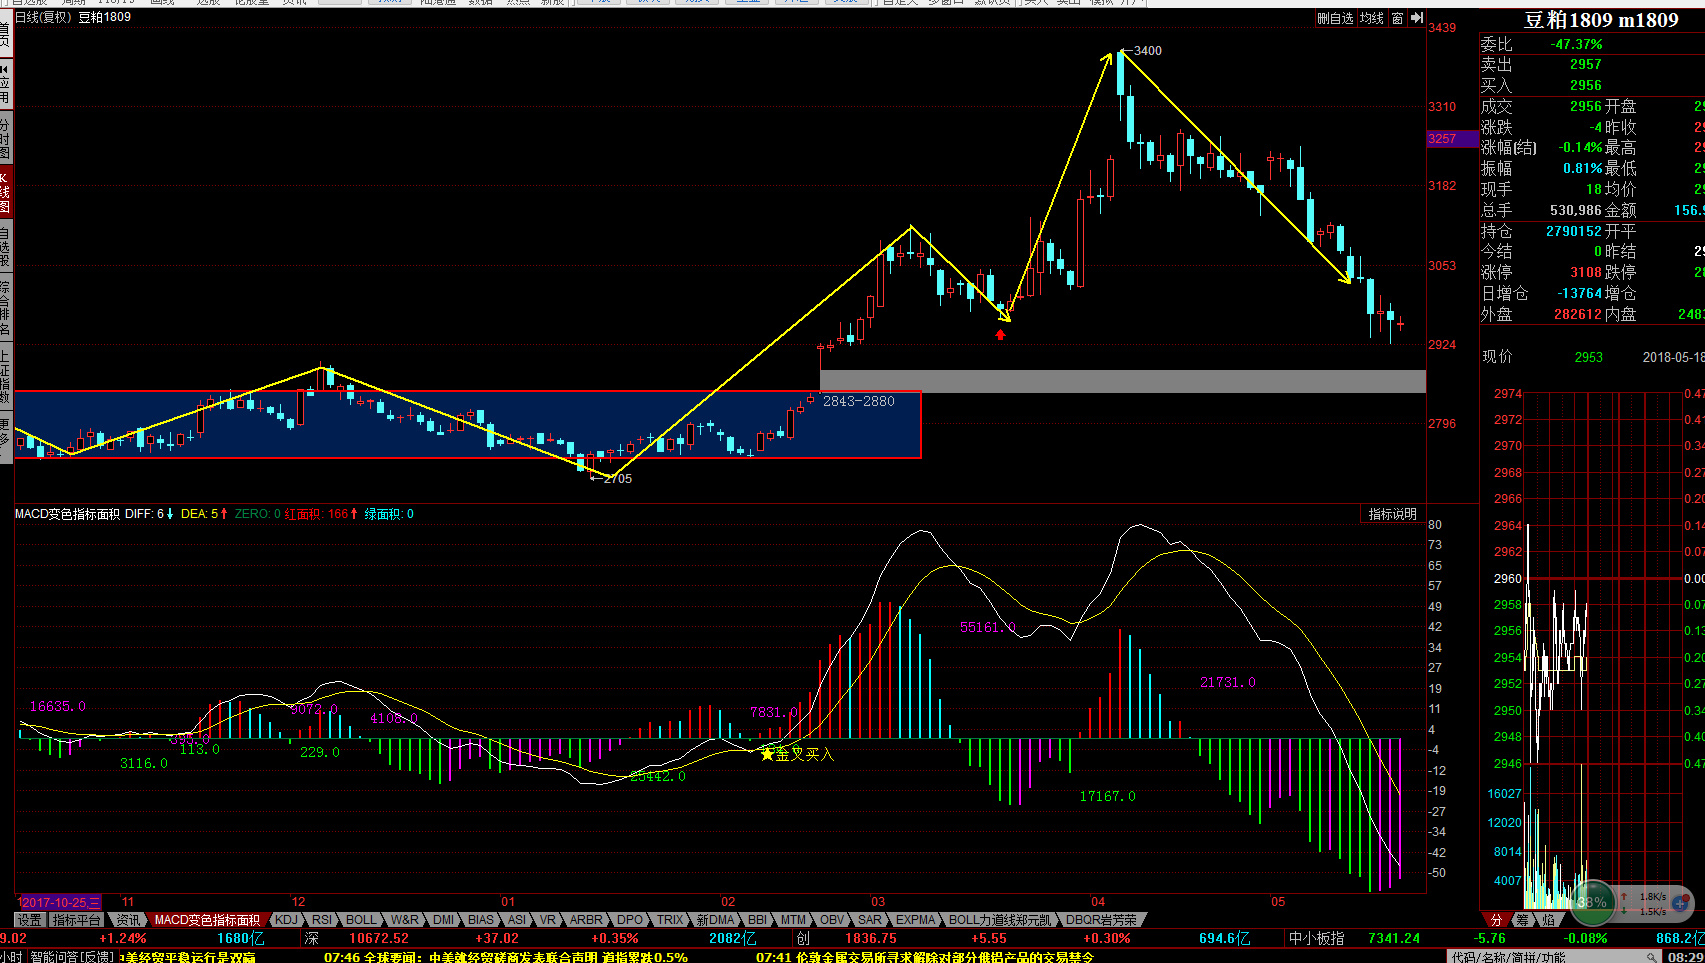Click the 深 index value 10672.52

378,939
